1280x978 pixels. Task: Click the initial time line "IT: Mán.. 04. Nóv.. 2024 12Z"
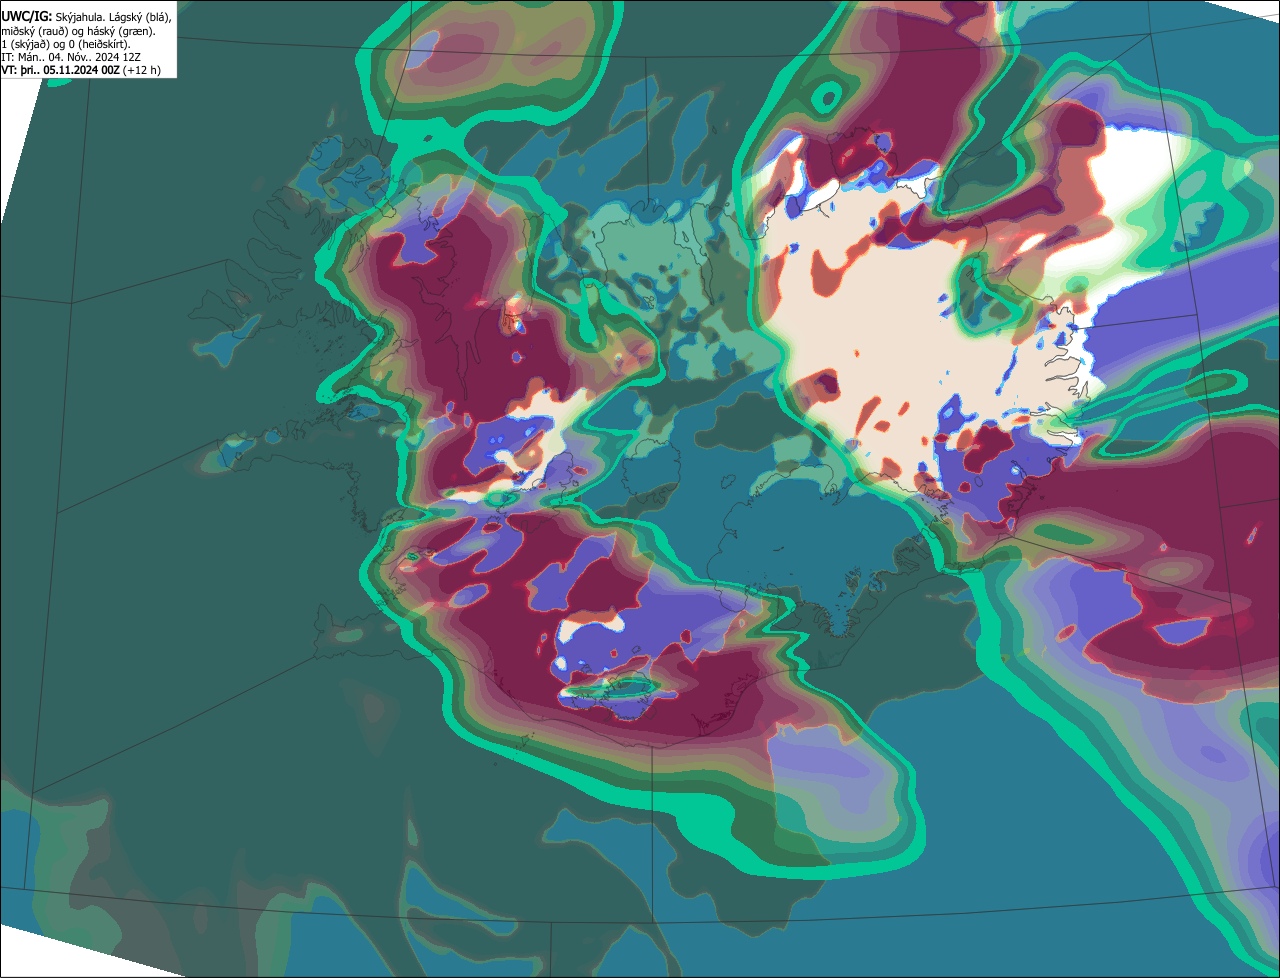click(71, 57)
